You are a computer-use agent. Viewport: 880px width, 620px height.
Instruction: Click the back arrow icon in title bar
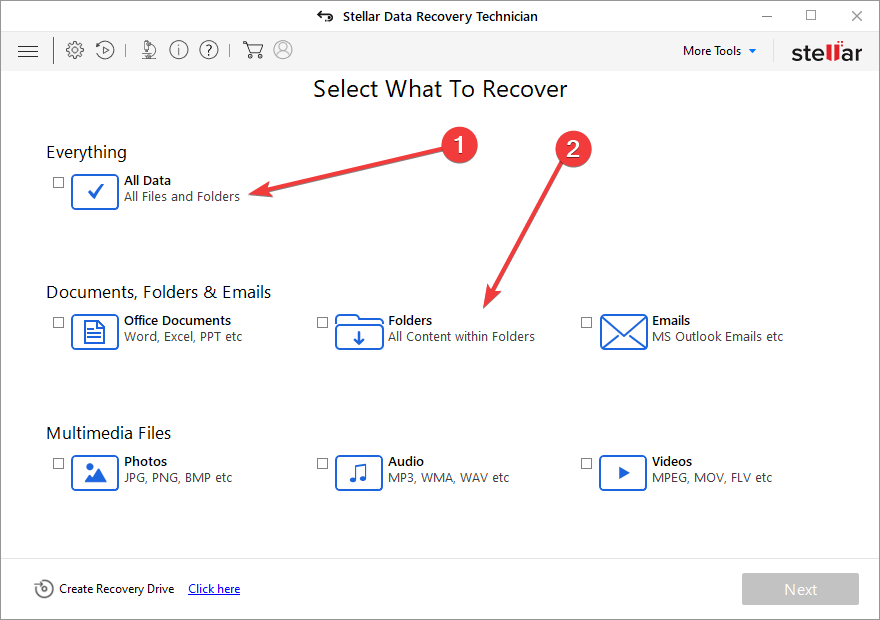click(x=325, y=16)
